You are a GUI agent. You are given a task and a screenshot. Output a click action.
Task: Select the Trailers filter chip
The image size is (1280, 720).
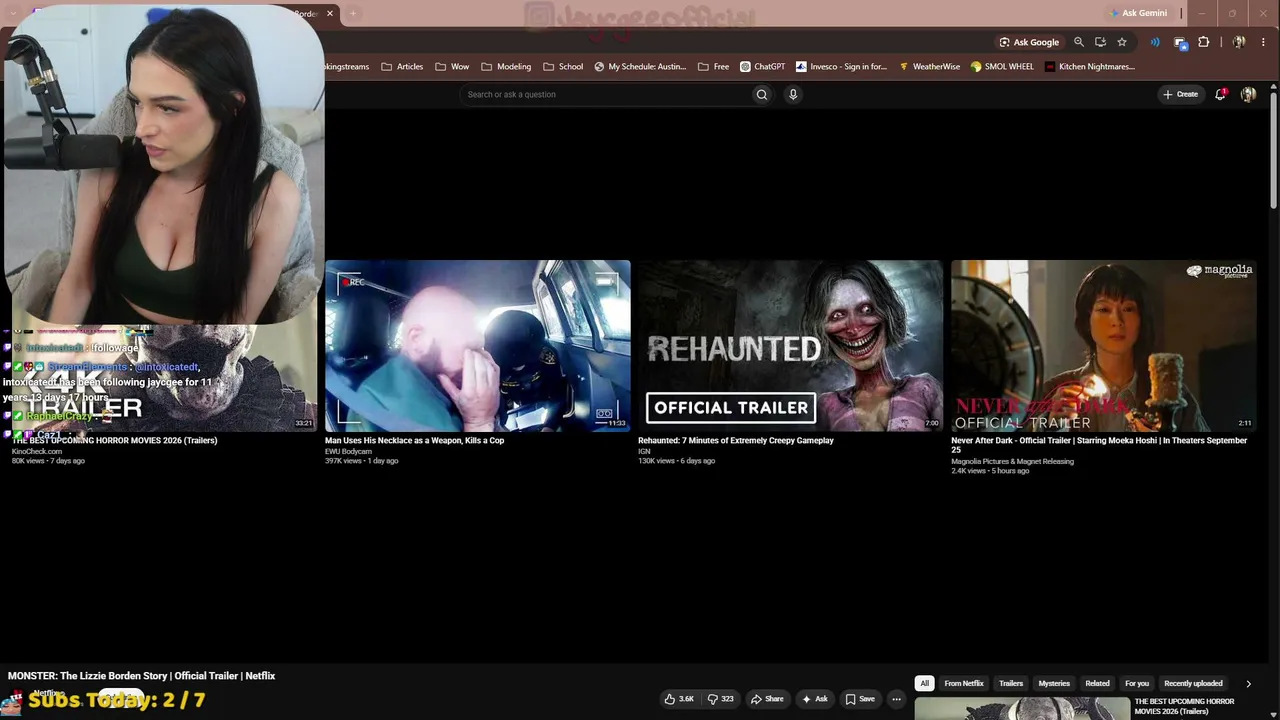coord(1011,684)
